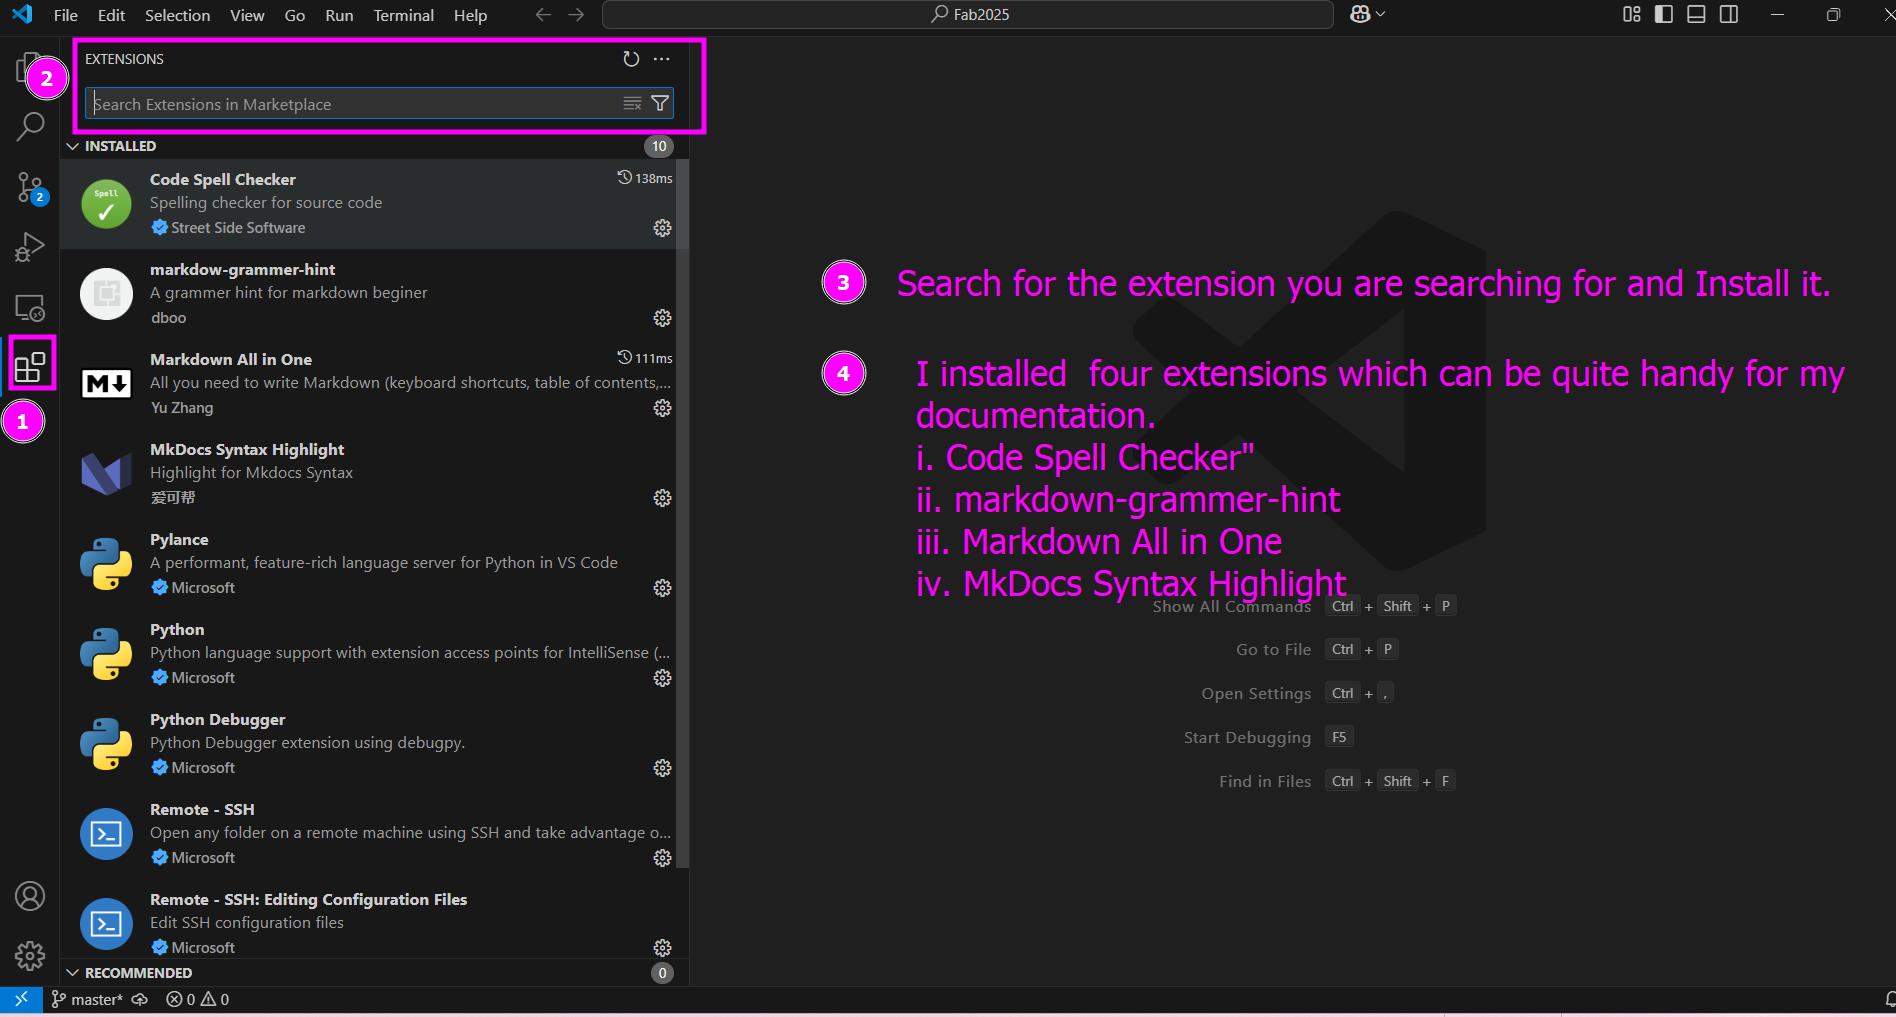Manage Python extension via gear icon

662,678
